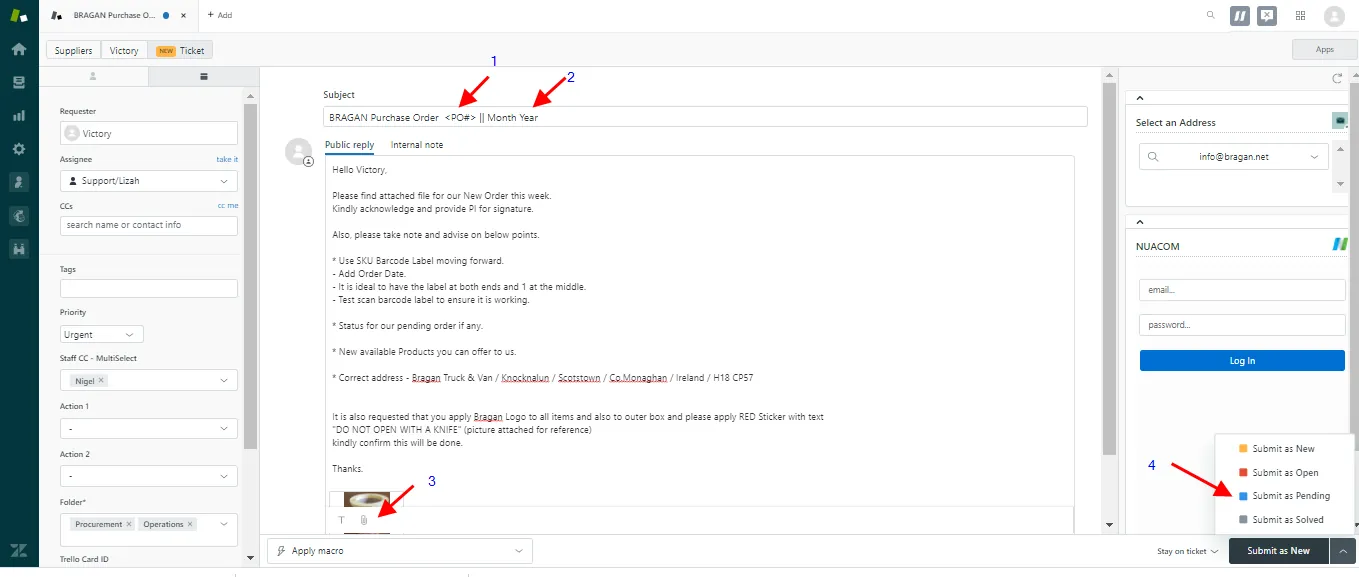Screen dimensions: 1359x577
Task: Click the Apps button
Action: 1324,49
